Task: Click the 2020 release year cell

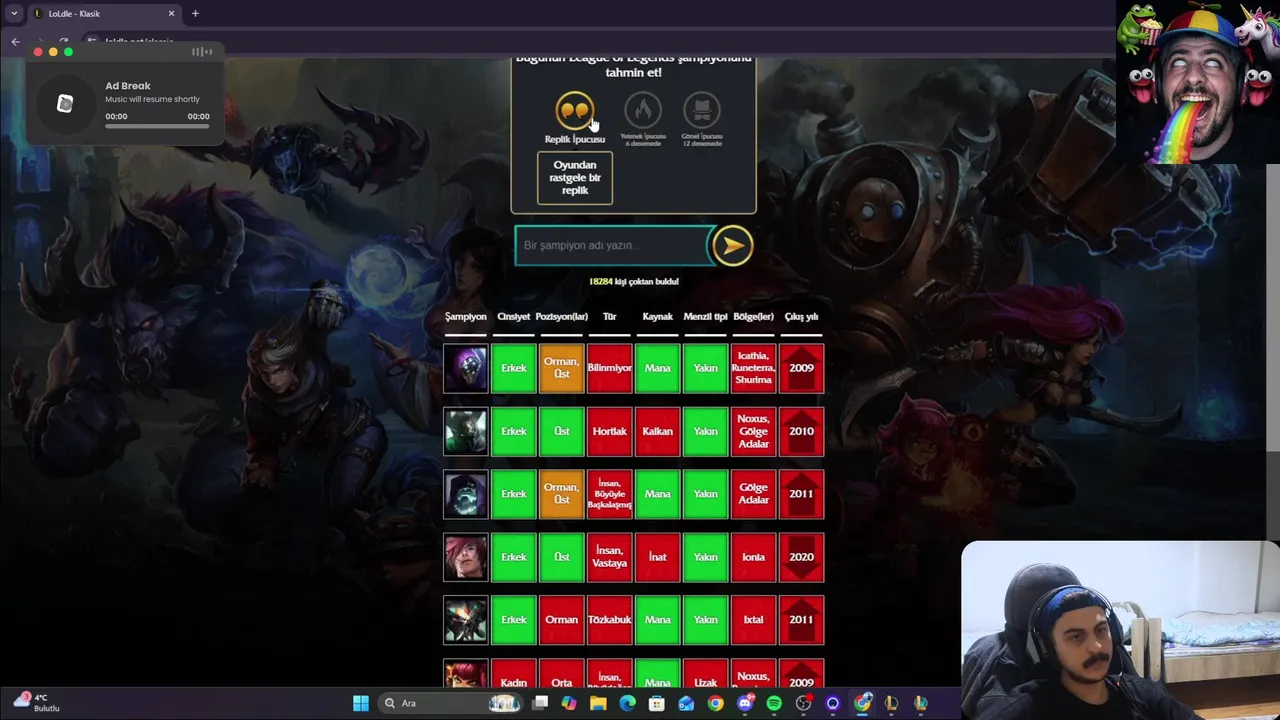Action: pyautogui.click(x=802, y=557)
